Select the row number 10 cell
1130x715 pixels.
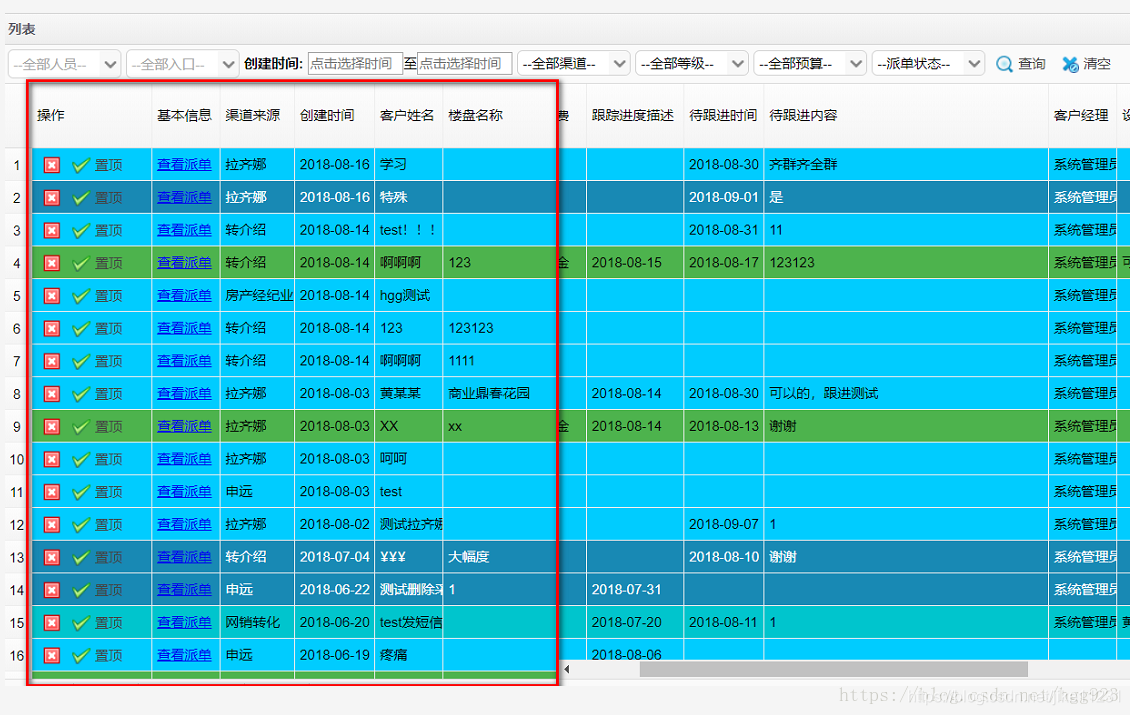coord(17,459)
